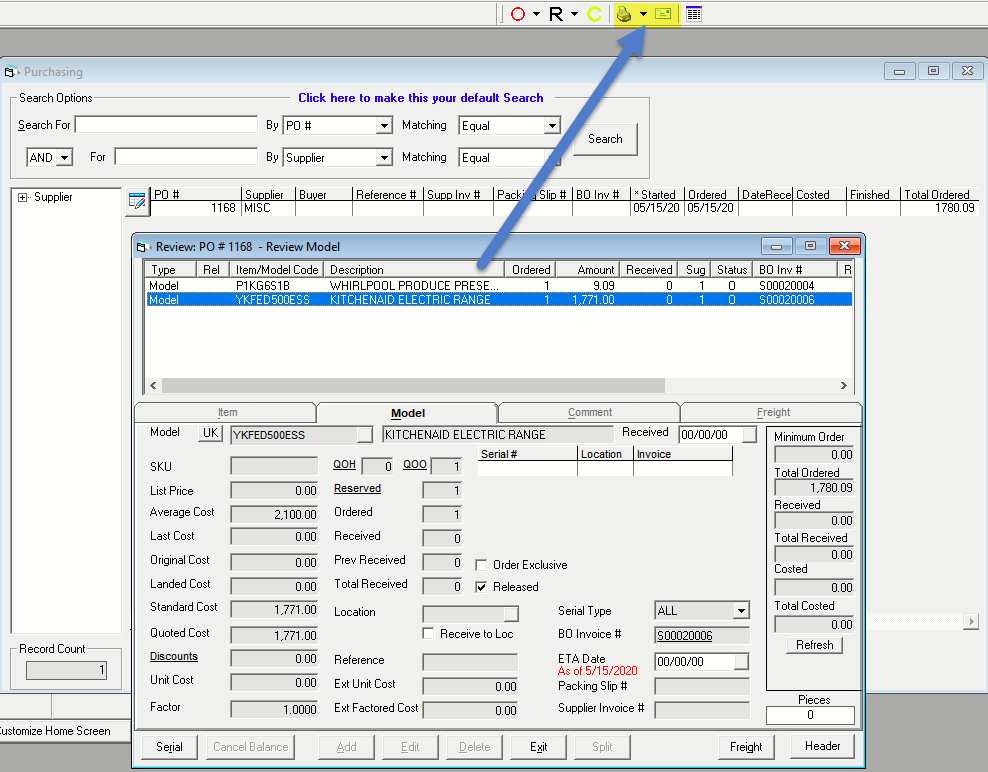
Task: Open the Matching dropdown beside By PO #
Action: coord(552,125)
